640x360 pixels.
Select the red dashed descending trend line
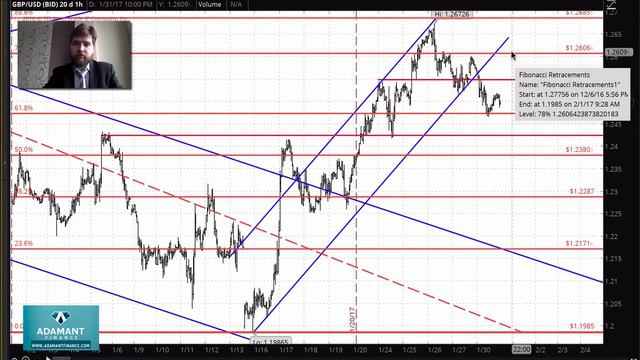point(265,232)
